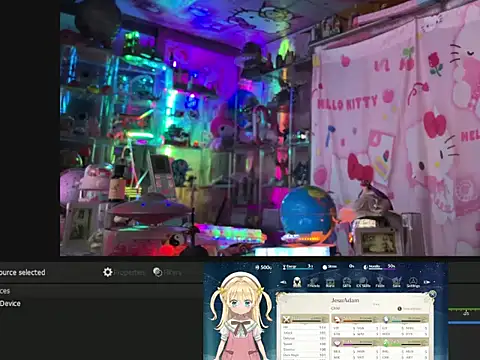480x360 pixels.
Task: Open the Friends icon in game menu
Action: 313,283
